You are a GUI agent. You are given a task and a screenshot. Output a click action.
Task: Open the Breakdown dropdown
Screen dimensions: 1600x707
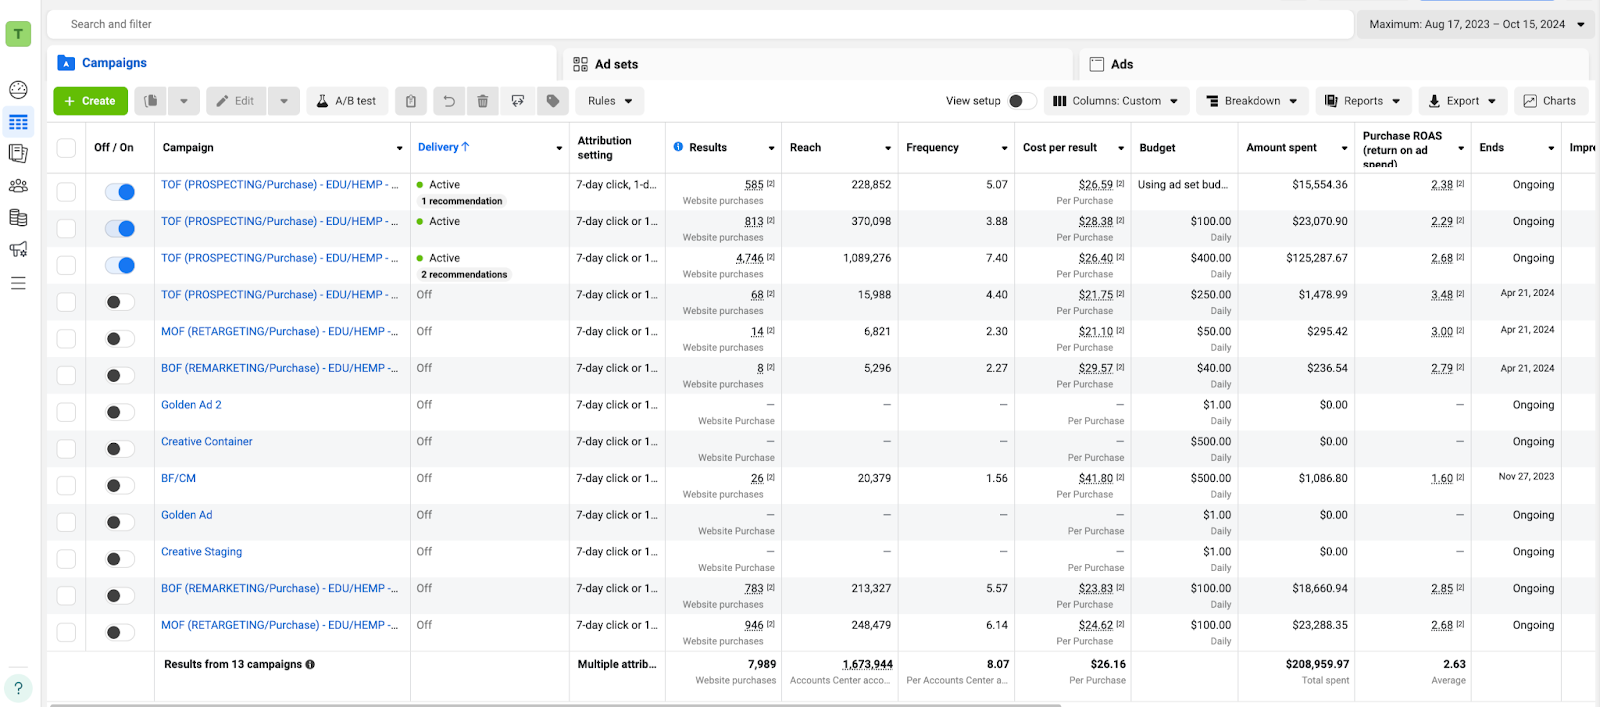1252,101
